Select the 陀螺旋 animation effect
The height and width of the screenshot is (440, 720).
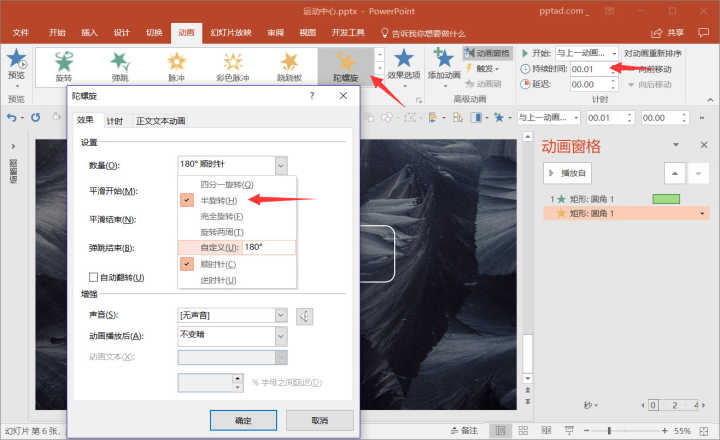coord(345,67)
